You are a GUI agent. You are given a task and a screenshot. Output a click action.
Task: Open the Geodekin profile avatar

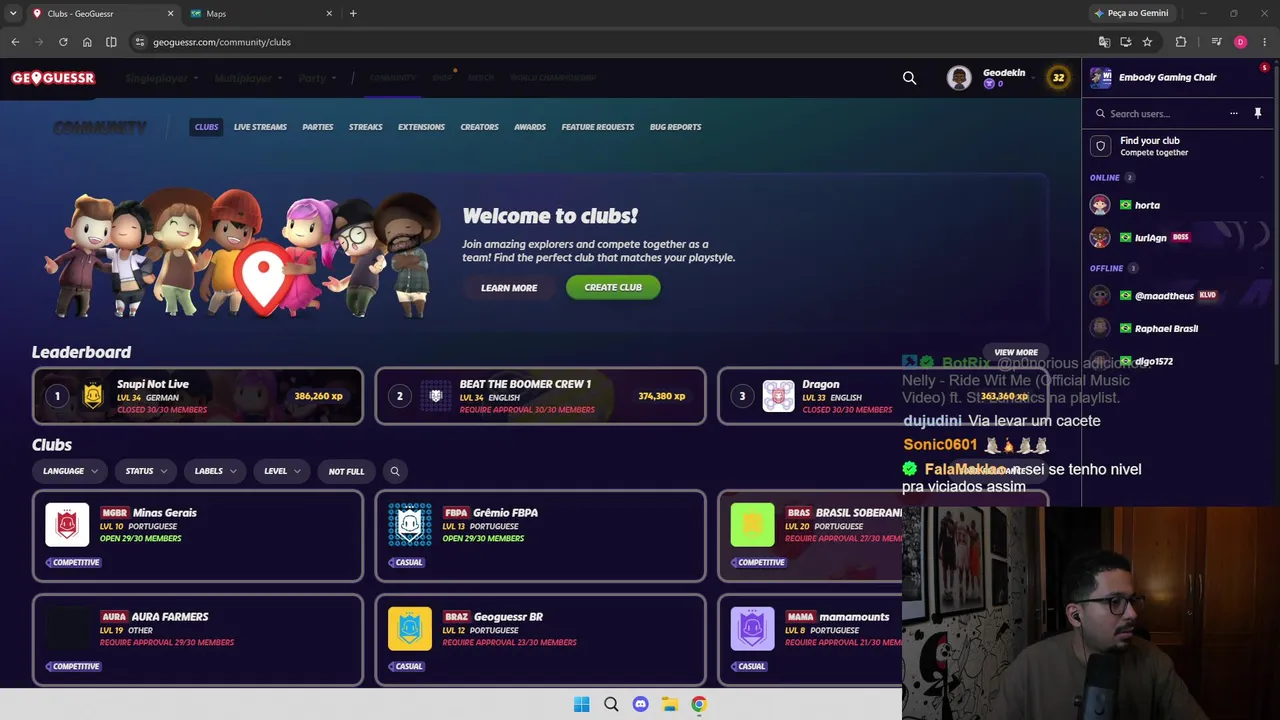pyautogui.click(x=959, y=78)
